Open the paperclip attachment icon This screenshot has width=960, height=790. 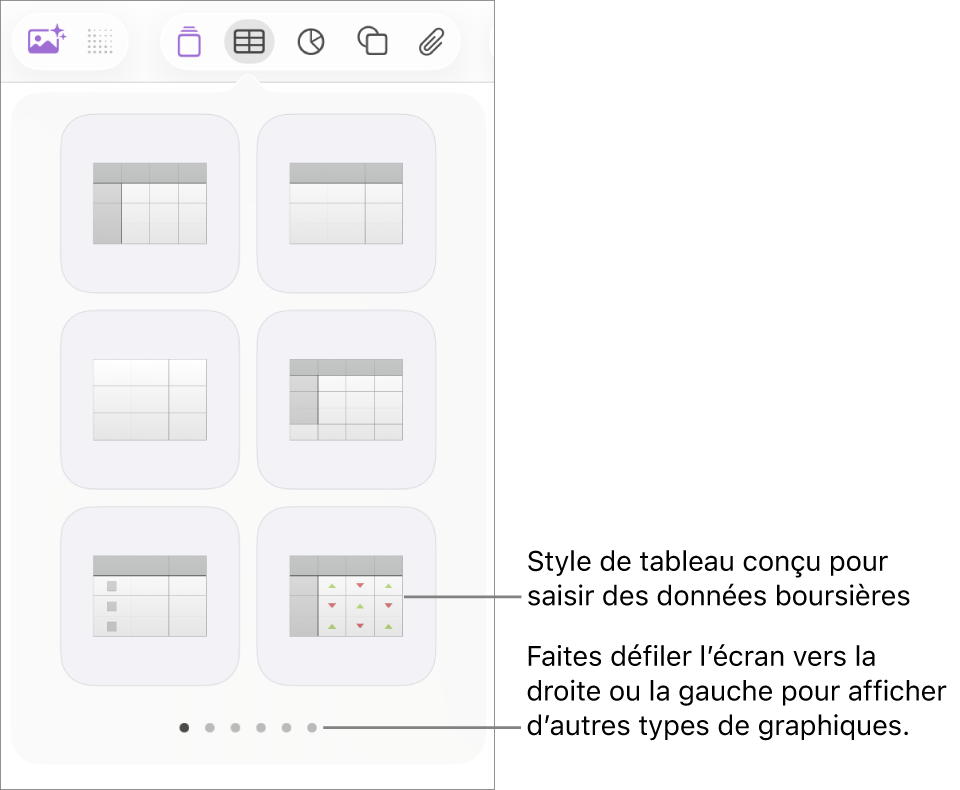pos(432,41)
